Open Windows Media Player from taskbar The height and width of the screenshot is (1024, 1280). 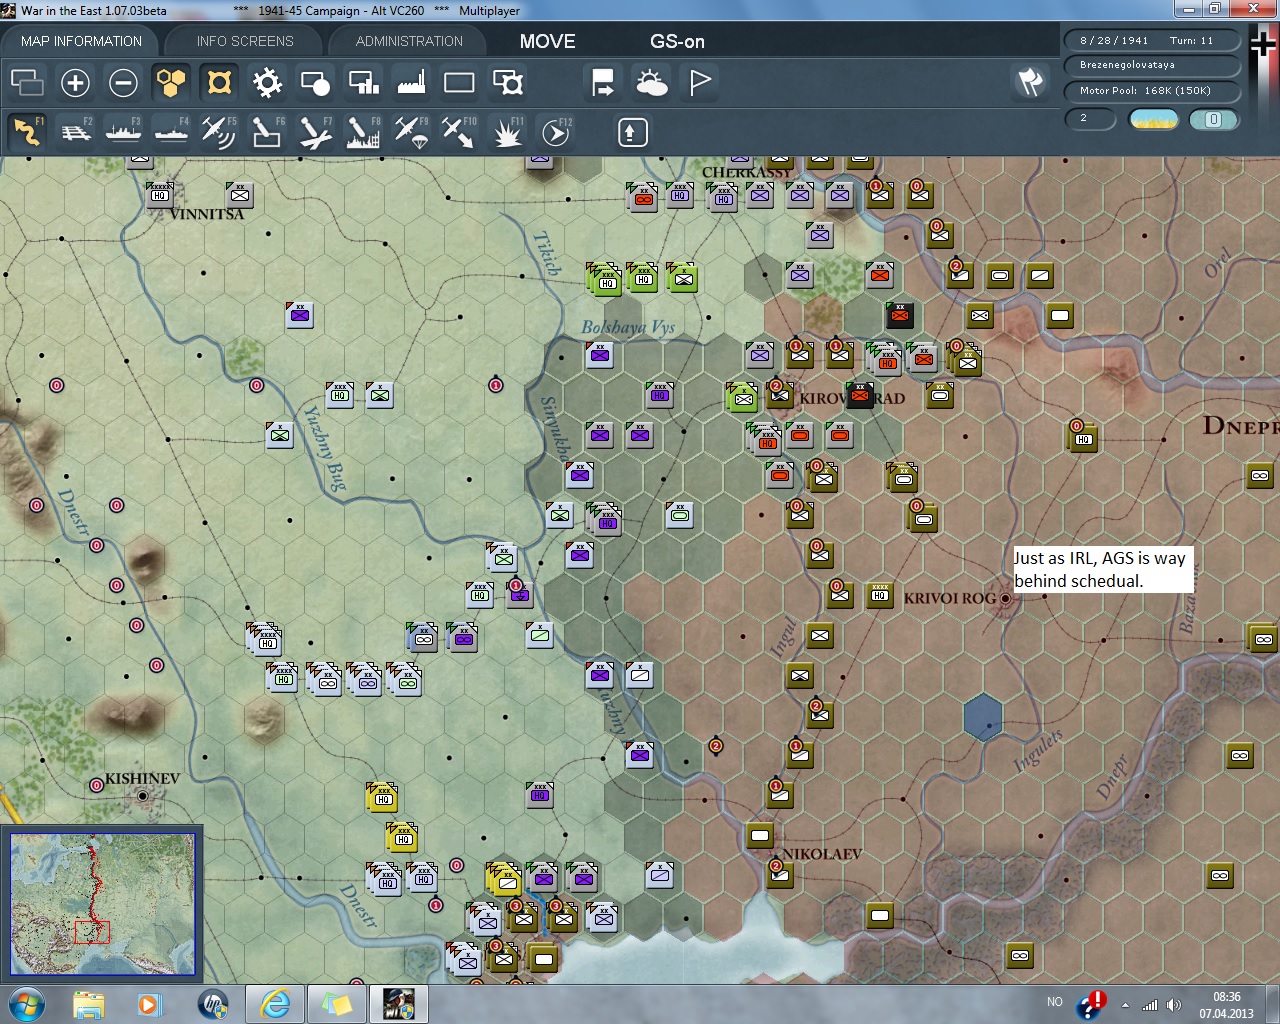[x=150, y=1003]
